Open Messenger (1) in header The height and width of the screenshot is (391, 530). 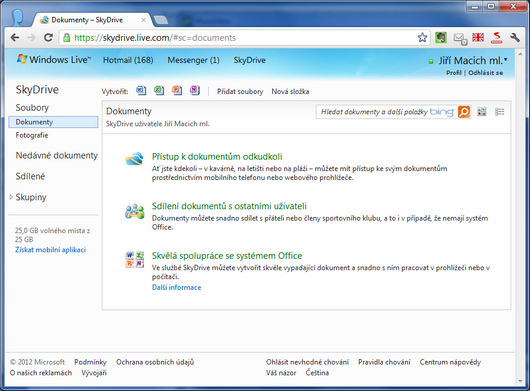[x=193, y=60]
